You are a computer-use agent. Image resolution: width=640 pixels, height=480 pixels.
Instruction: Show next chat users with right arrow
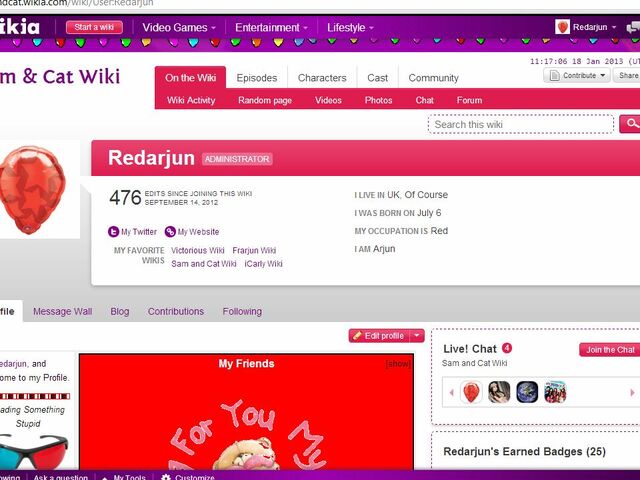click(x=632, y=393)
